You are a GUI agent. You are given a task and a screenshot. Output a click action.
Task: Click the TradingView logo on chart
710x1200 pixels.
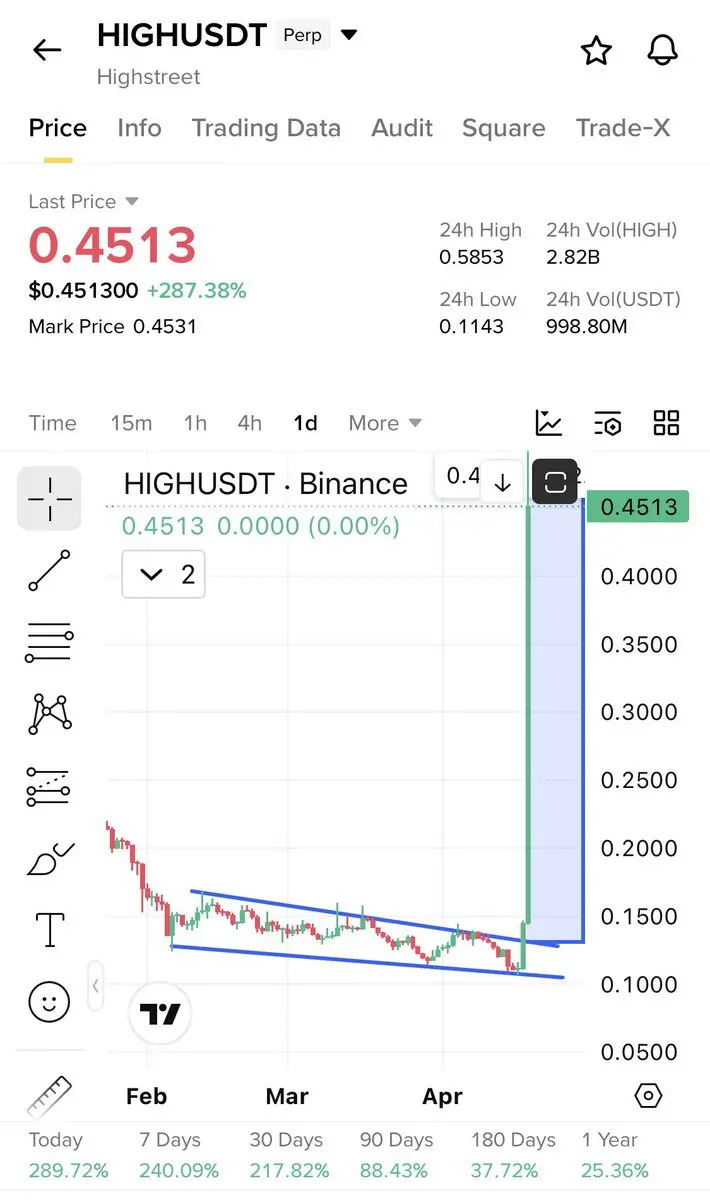[x=159, y=1014]
